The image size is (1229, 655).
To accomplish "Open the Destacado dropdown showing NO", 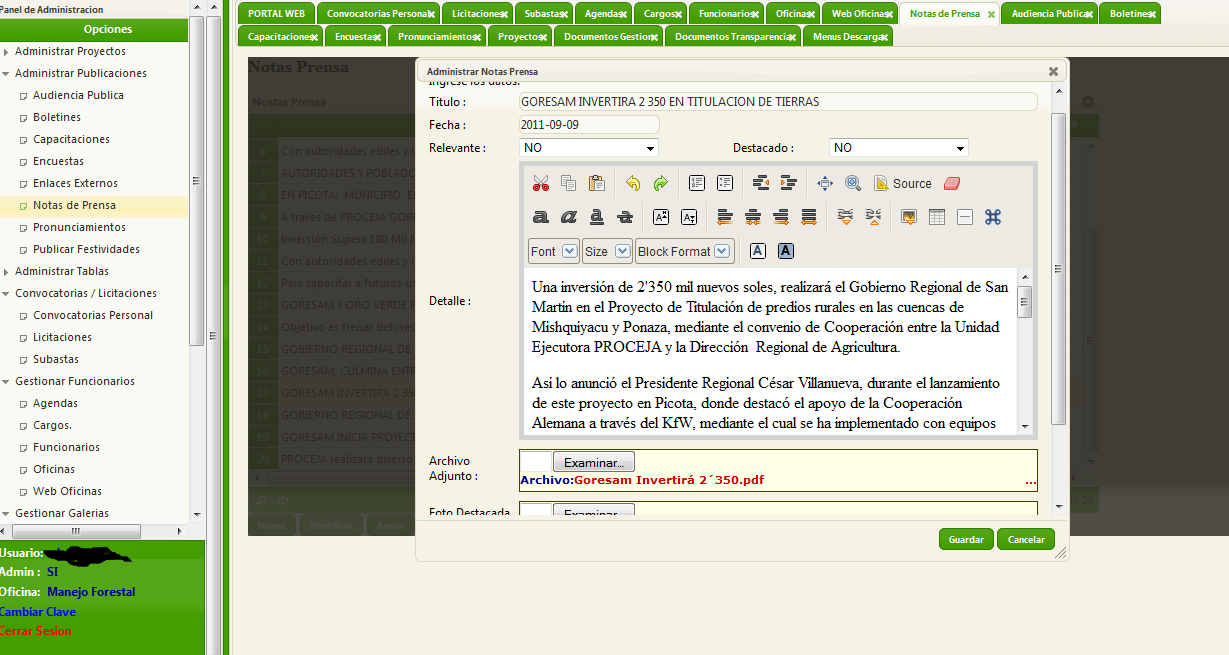I will point(899,148).
